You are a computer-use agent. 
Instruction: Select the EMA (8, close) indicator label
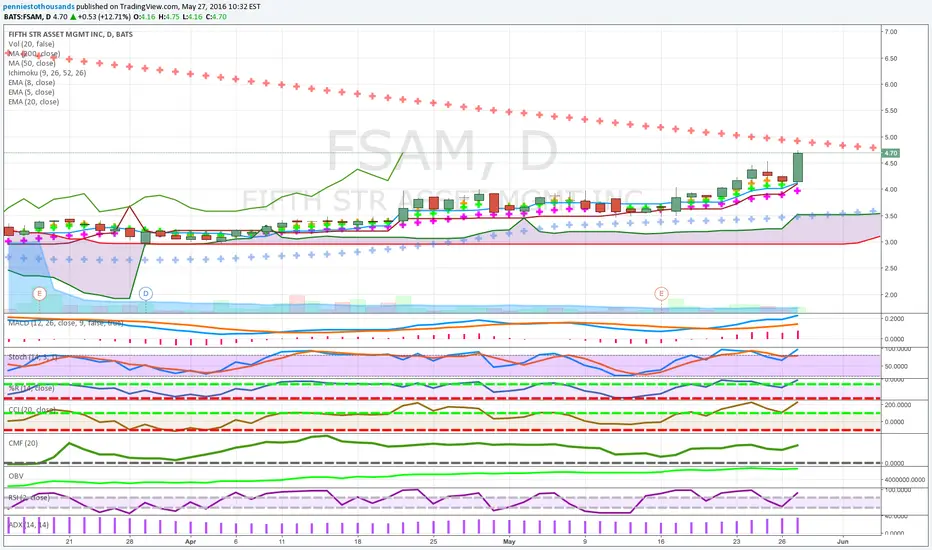[32, 83]
